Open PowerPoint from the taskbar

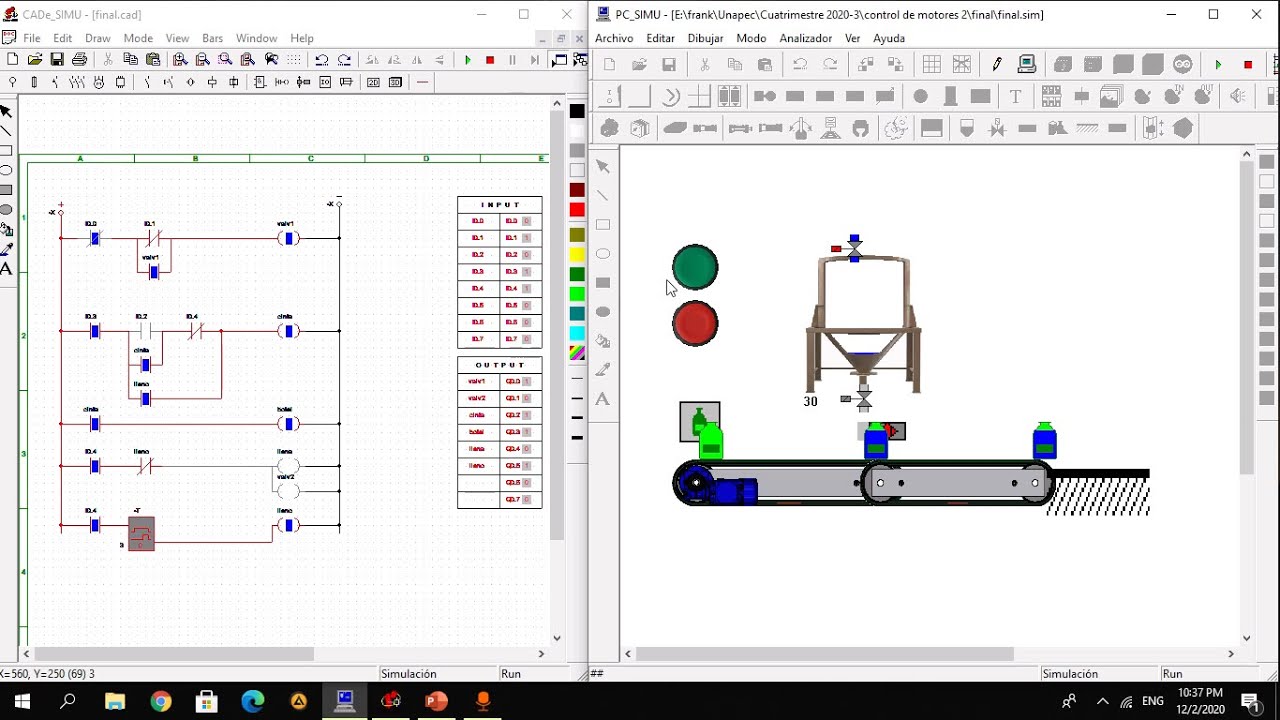coord(437,702)
